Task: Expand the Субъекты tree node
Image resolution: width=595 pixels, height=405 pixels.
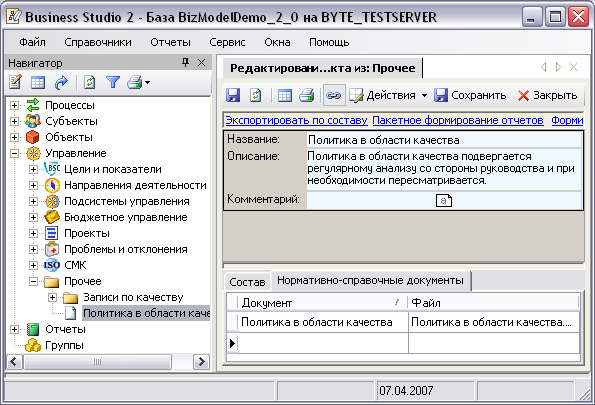Action: (14, 121)
